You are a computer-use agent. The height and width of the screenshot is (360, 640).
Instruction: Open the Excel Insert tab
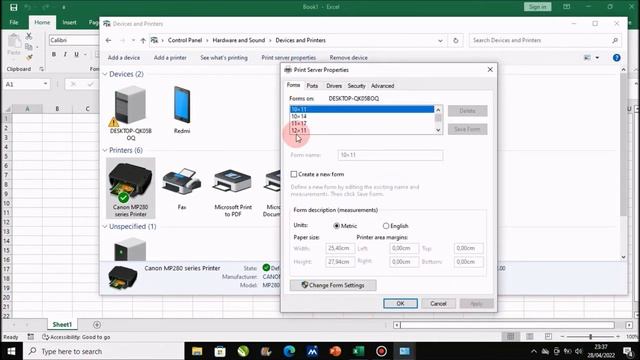[69, 22]
